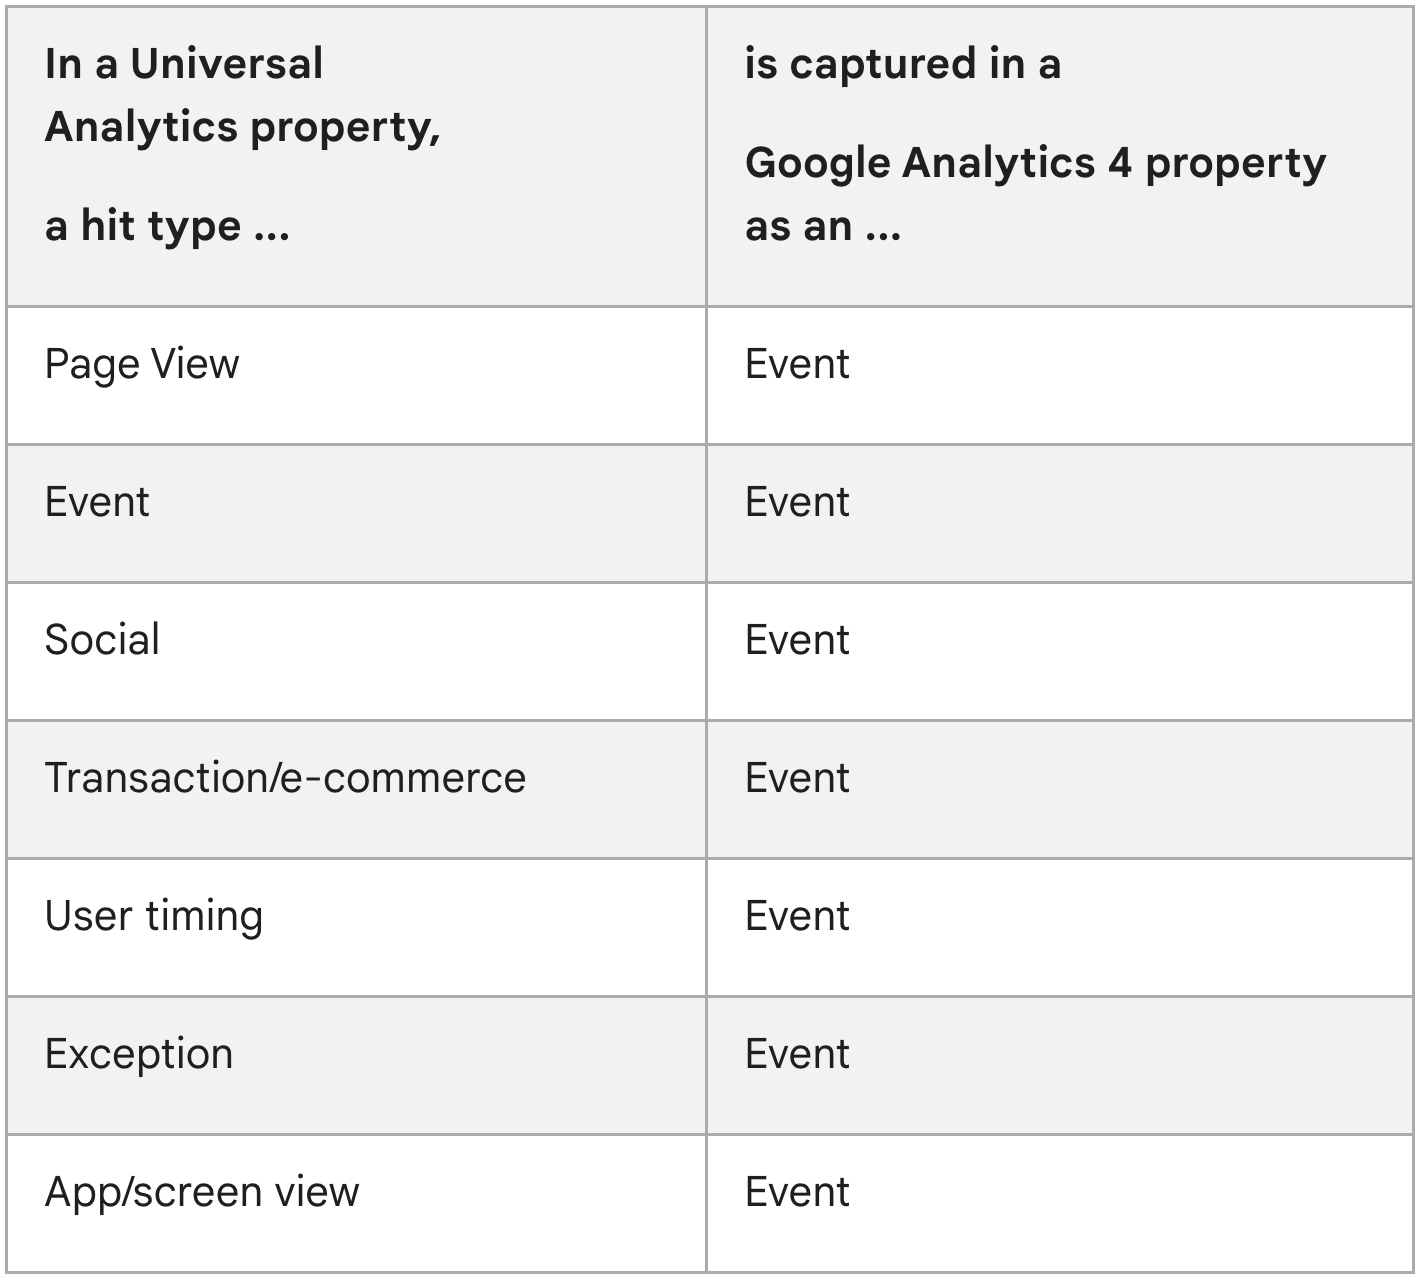Image resolution: width=1420 pixels, height=1280 pixels.
Task: Click the GA4 "Event" value beside Exception
Action: pos(797,1054)
